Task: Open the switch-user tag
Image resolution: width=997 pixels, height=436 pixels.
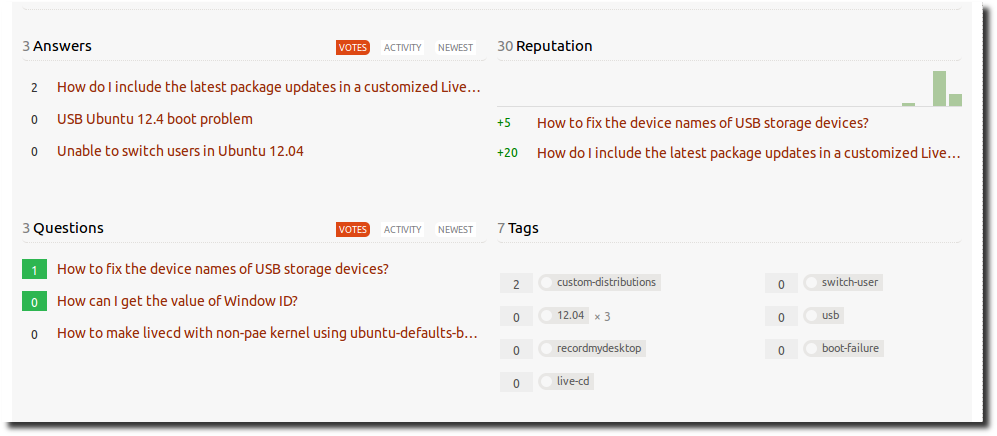Action: tap(849, 283)
